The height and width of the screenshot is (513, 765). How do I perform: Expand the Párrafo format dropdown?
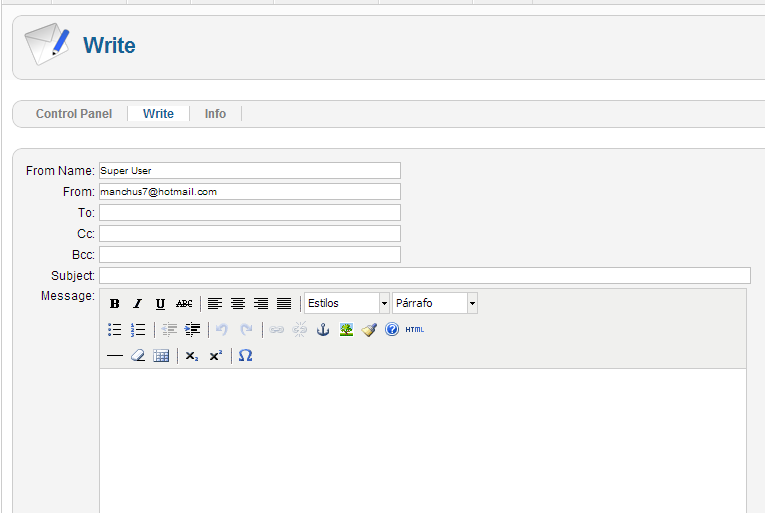[x=435, y=303]
